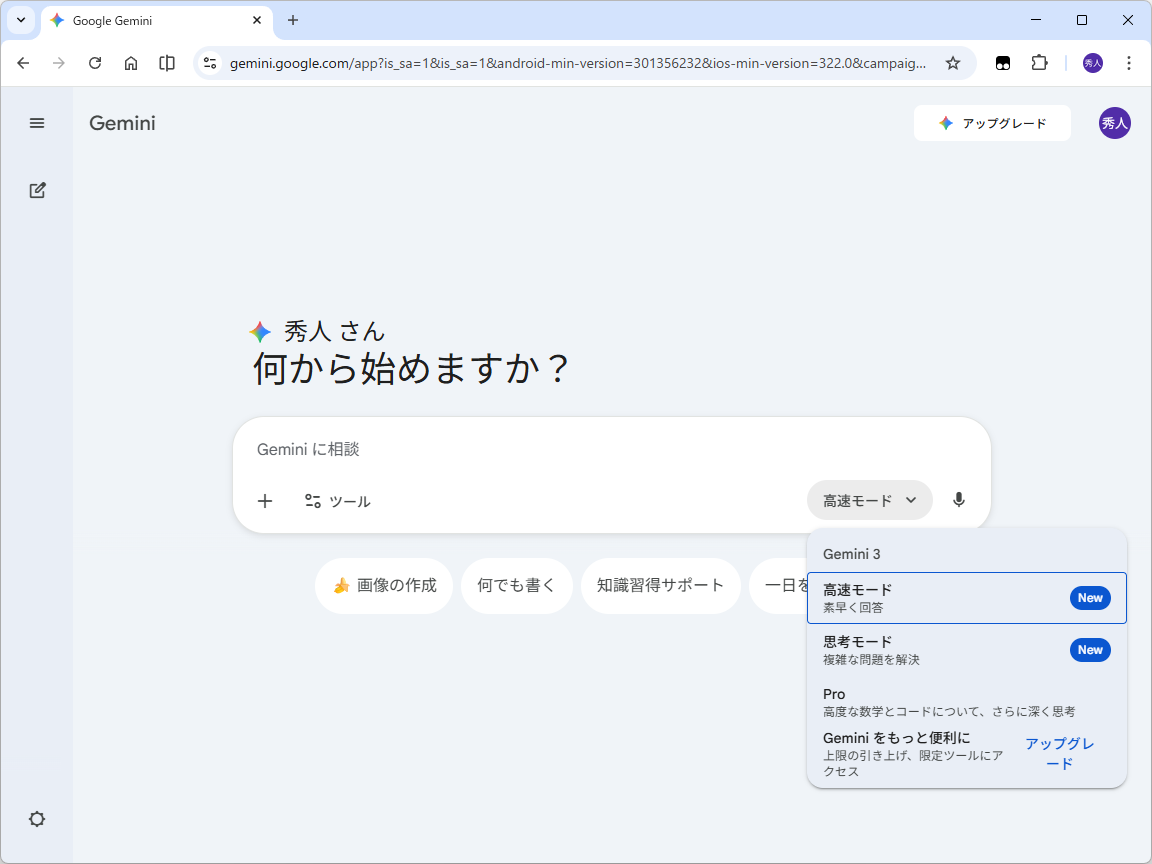Bookmark this page with the star icon
The width and height of the screenshot is (1152, 864).
[x=953, y=63]
